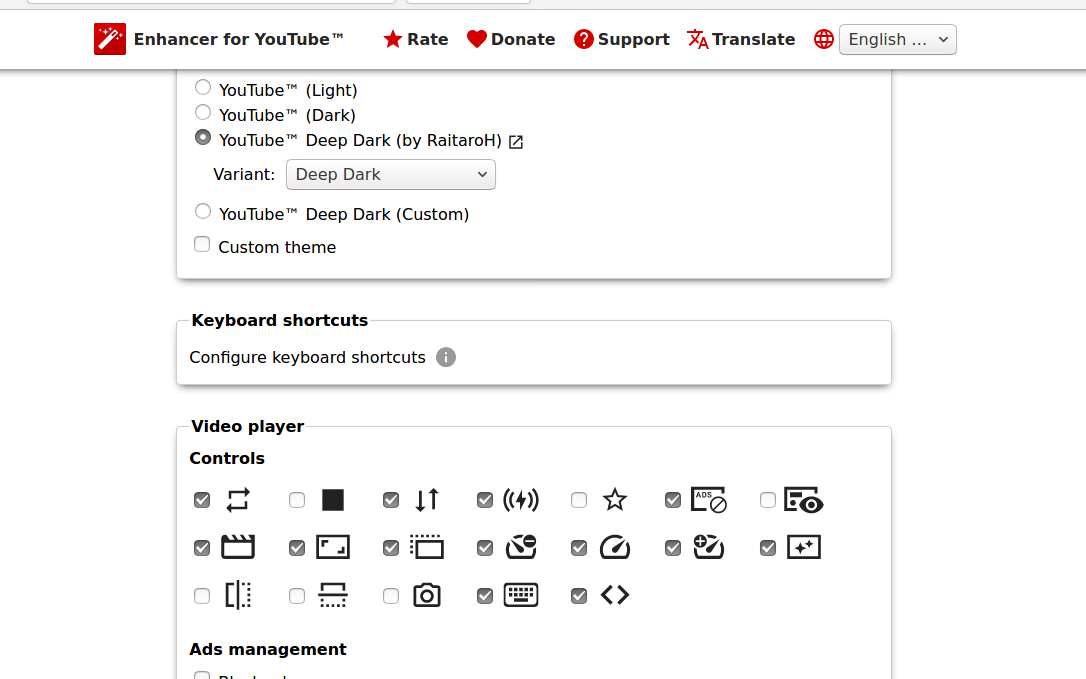Check the stop button control checkbox
1086x679 pixels.
(x=297, y=500)
